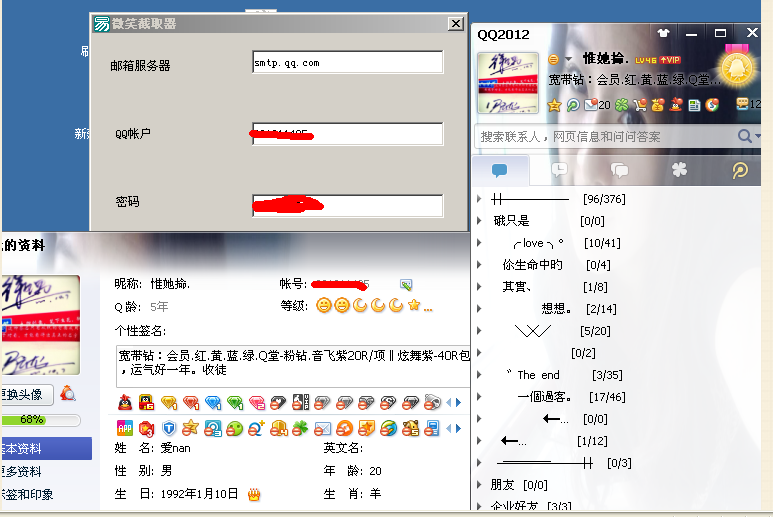
Task: Click the money bag wallet icon
Action: coord(658,105)
